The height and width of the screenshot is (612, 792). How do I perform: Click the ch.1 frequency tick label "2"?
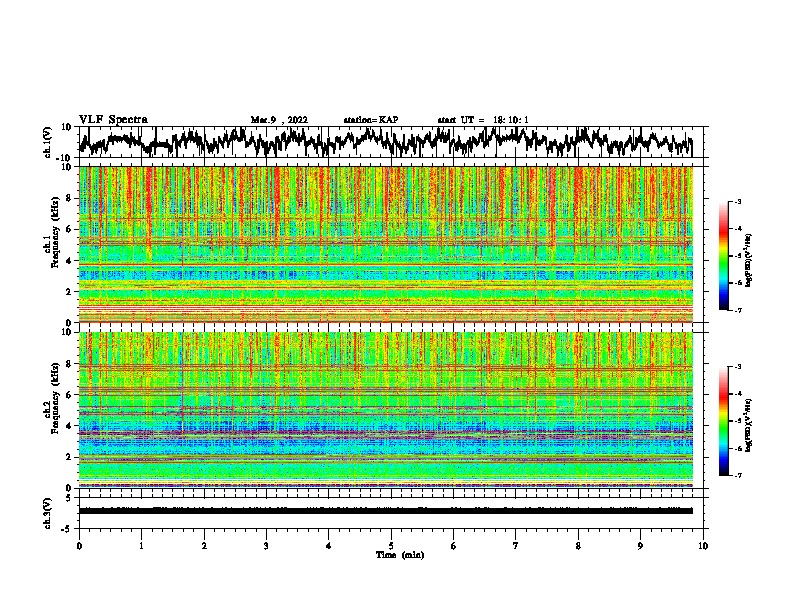[70, 291]
